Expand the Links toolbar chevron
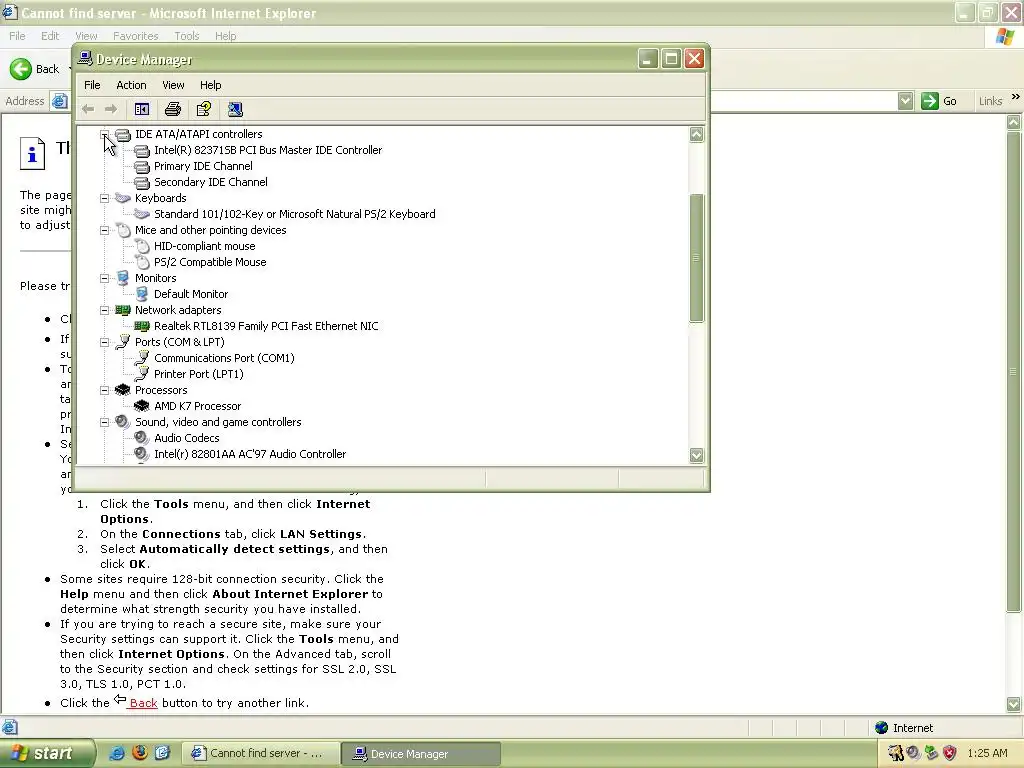The image size is (1024, 768). (1016, 97)
